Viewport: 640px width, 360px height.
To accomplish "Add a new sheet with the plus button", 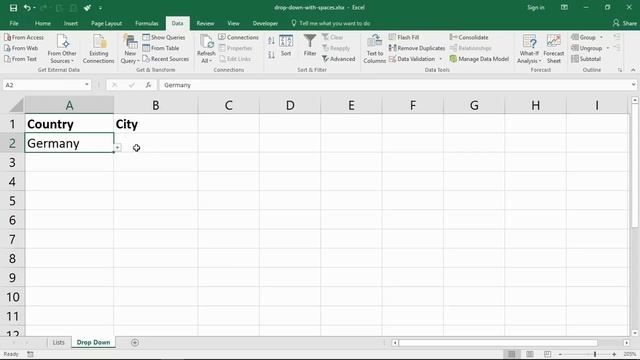I will click(x=135, y=342).
